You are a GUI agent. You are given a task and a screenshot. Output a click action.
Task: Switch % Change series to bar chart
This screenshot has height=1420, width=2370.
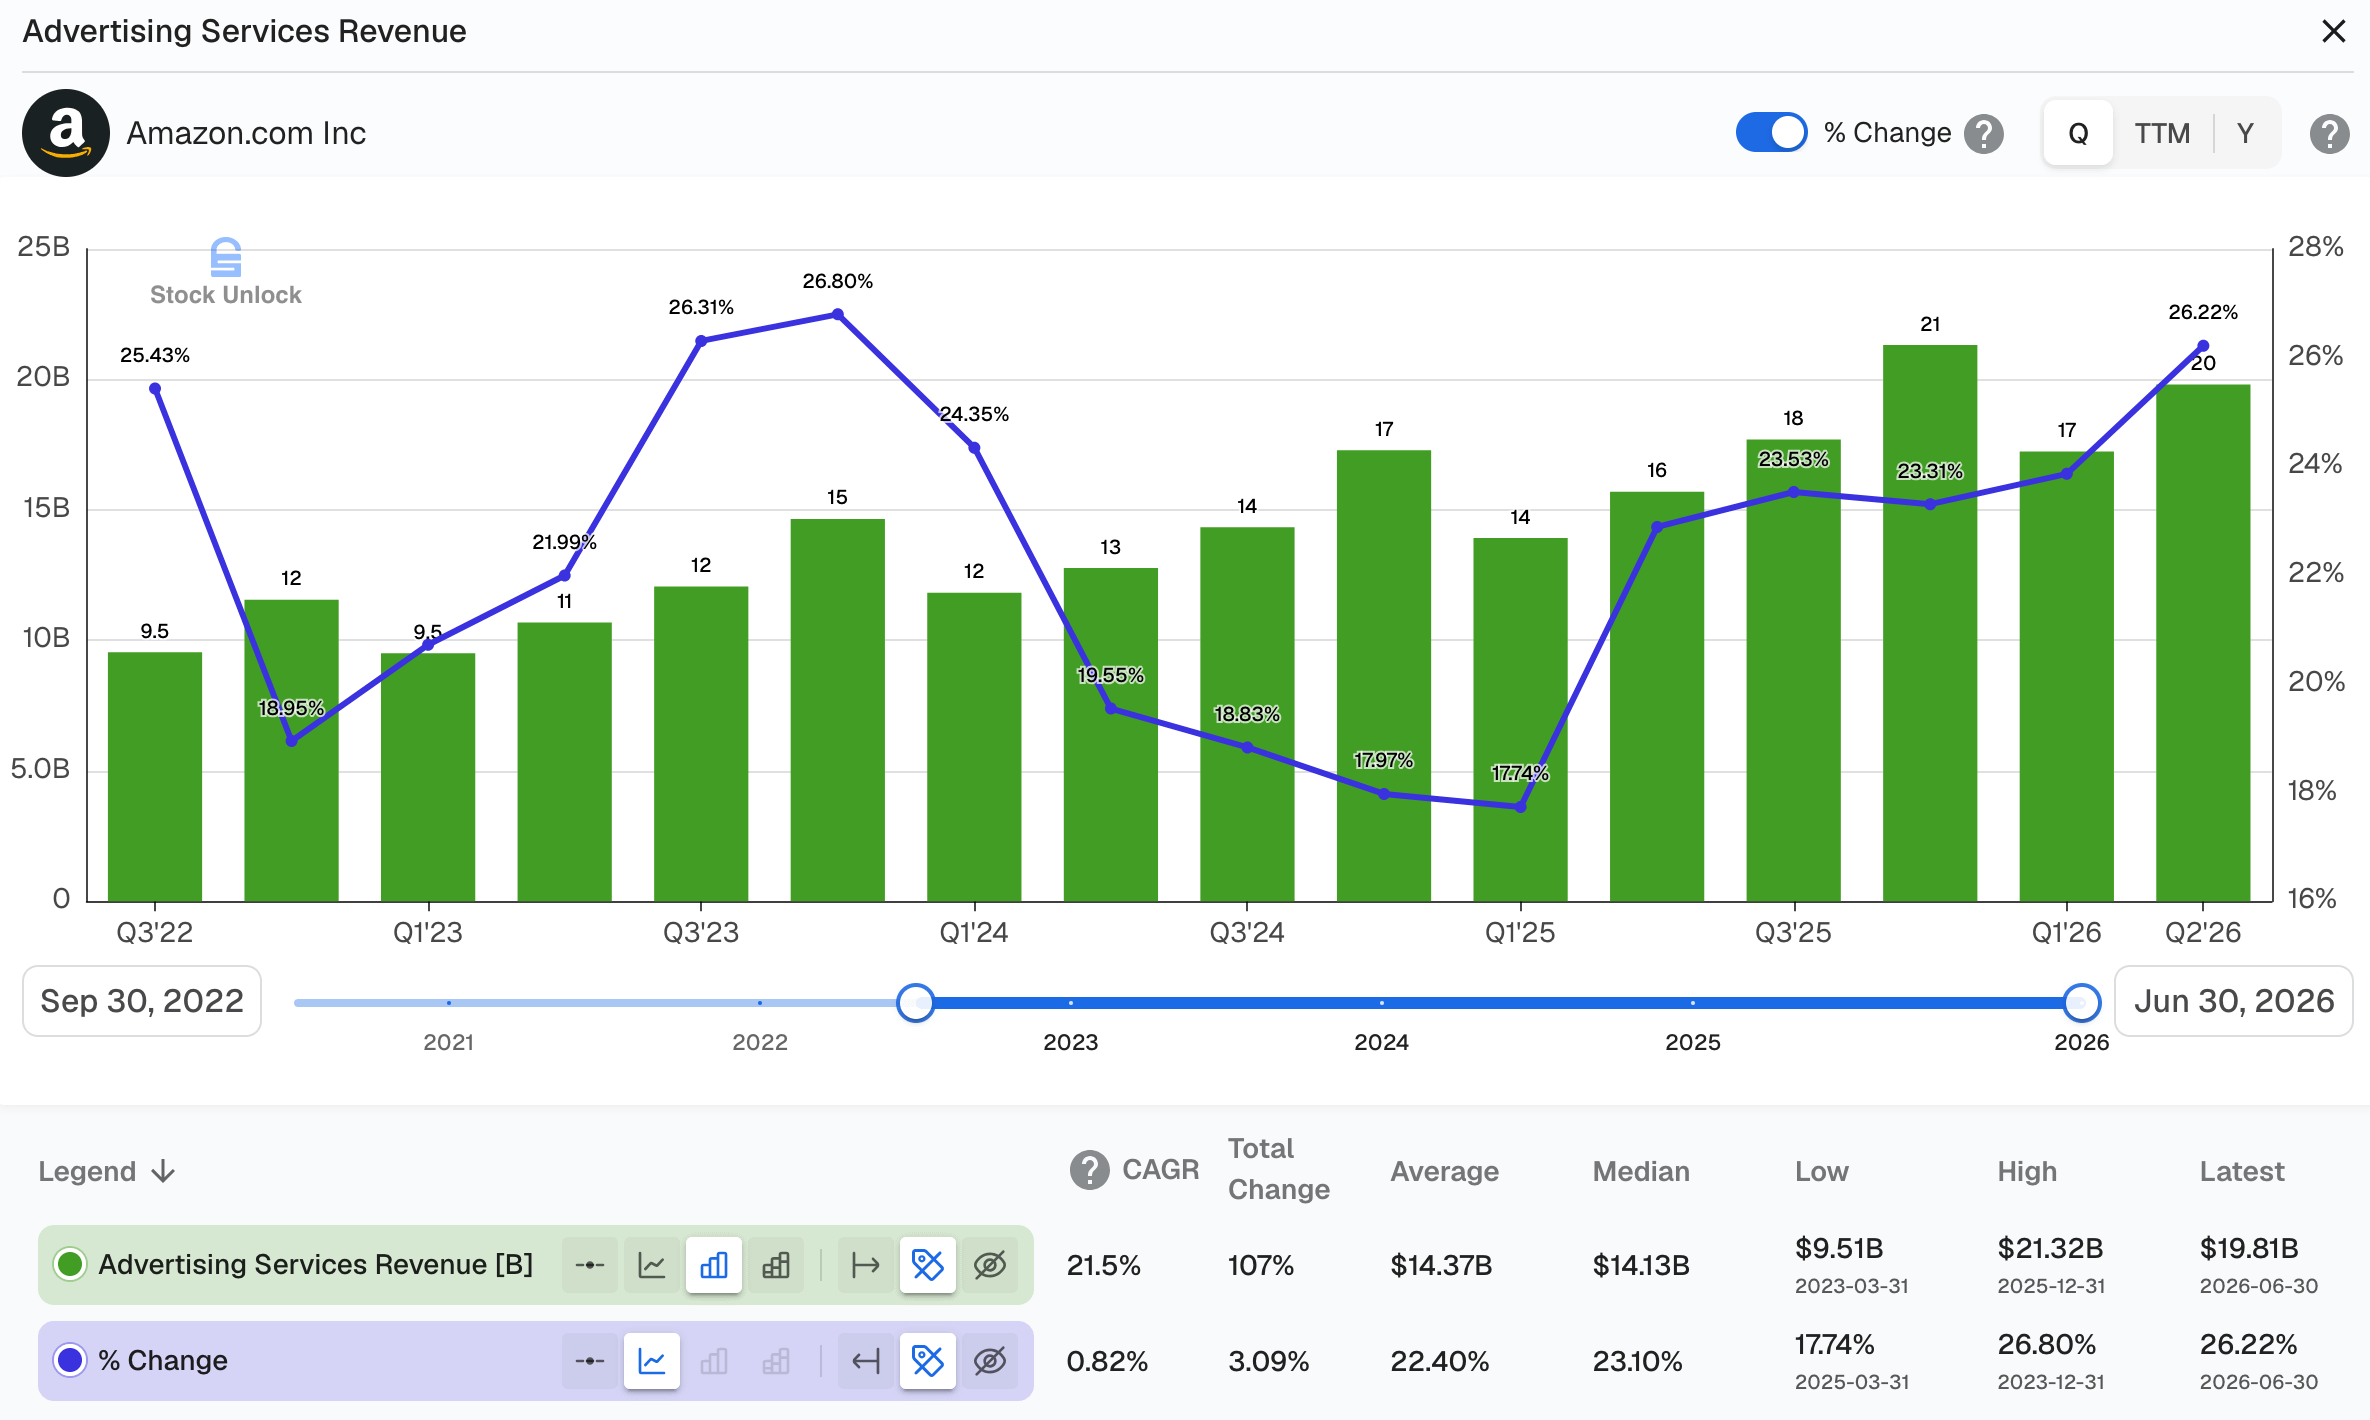(x=714, y=1361)
